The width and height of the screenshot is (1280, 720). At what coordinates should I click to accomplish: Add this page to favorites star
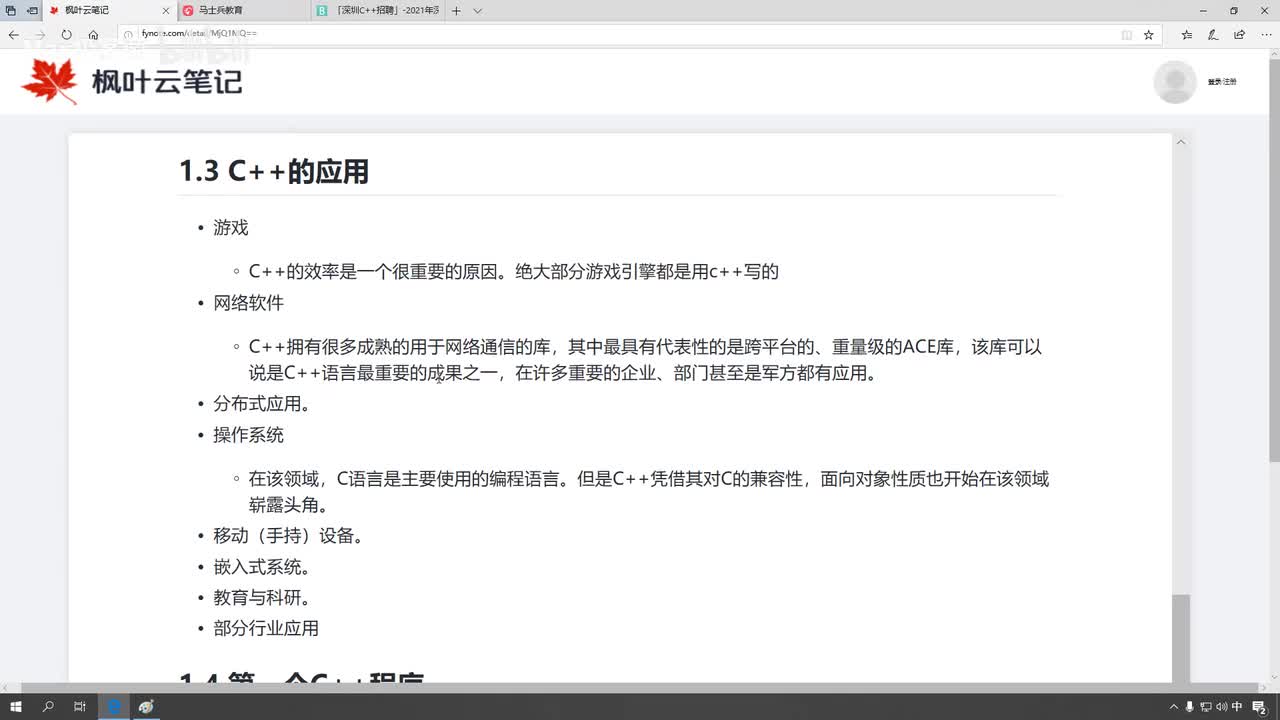pyautogui.click(x=1149, y=34)
